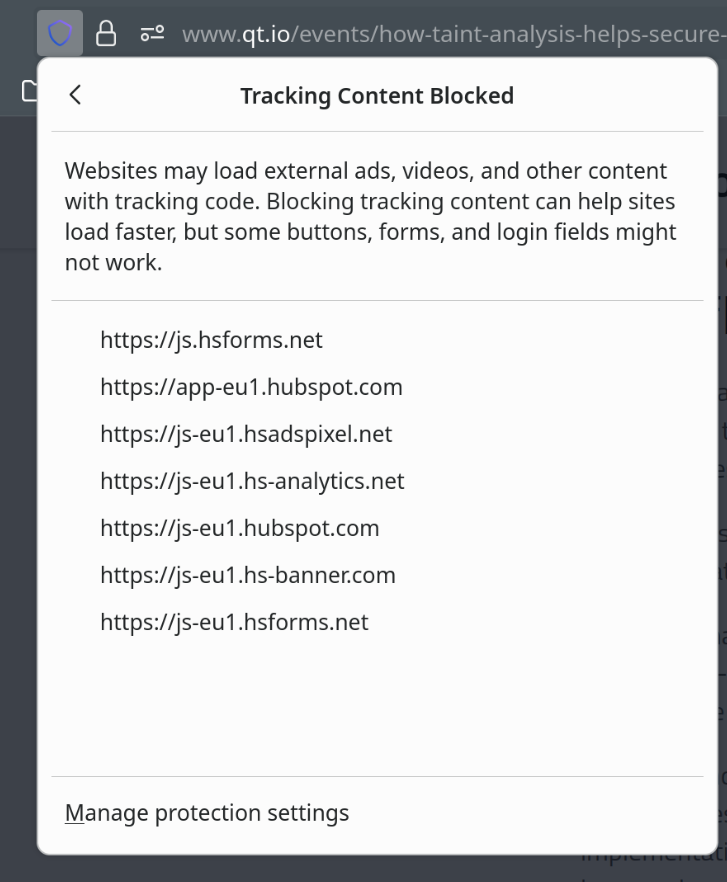The width and height of the screenshot is (727, 882).
Task: Select the https://app-eu1.hubspot.com entry
Action: 251,387
